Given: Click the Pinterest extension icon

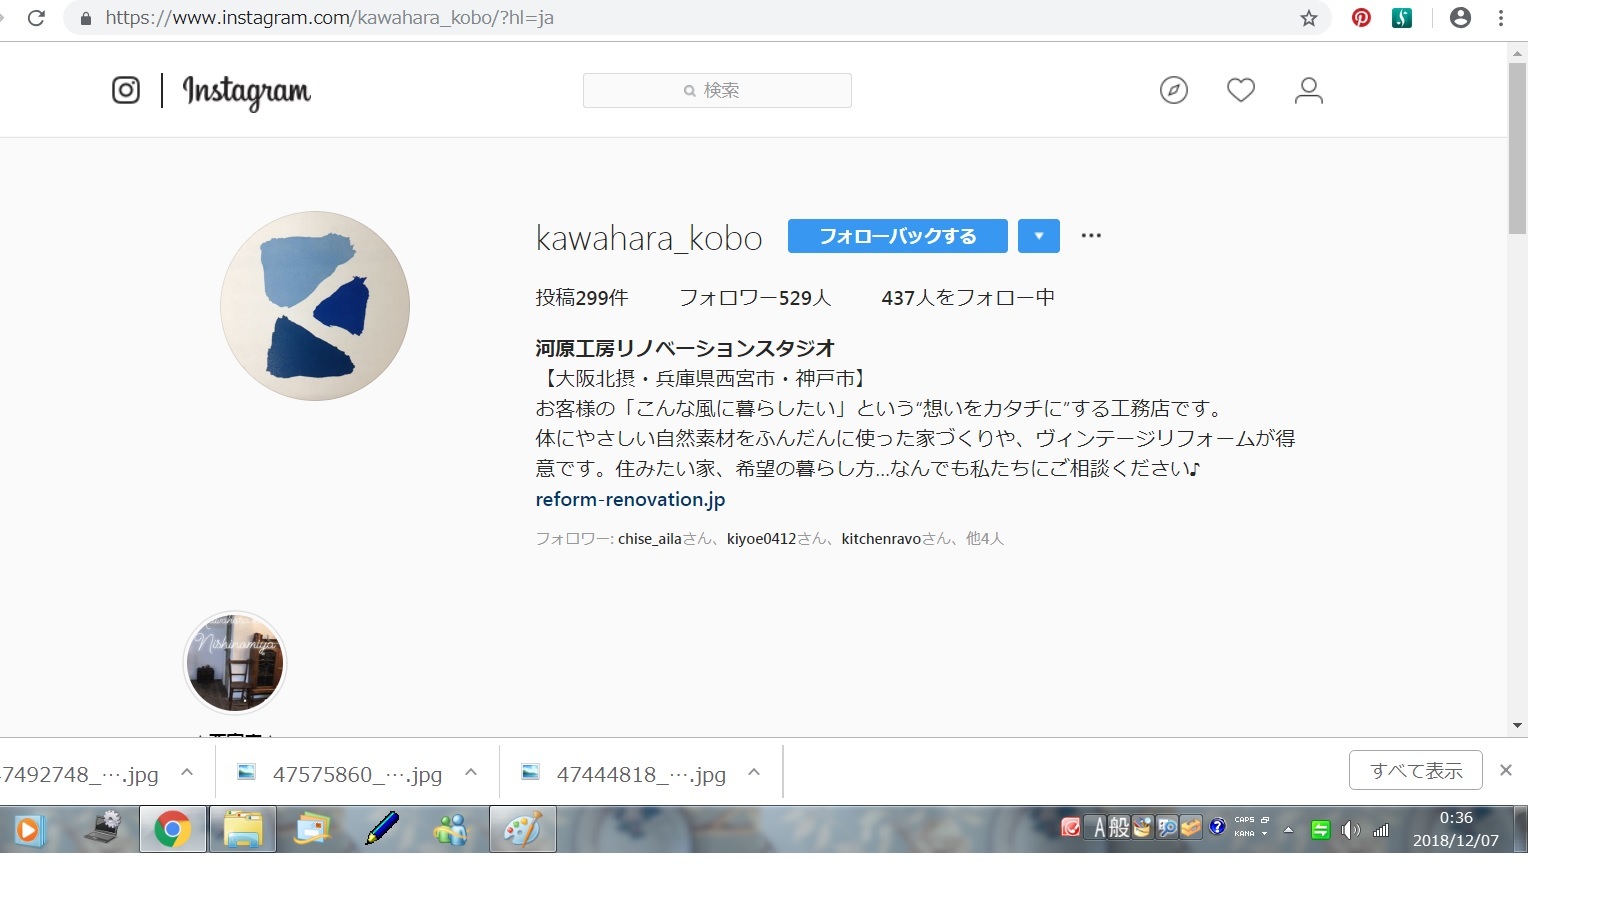Looking at the screenshot, I should click(1361, 18).
